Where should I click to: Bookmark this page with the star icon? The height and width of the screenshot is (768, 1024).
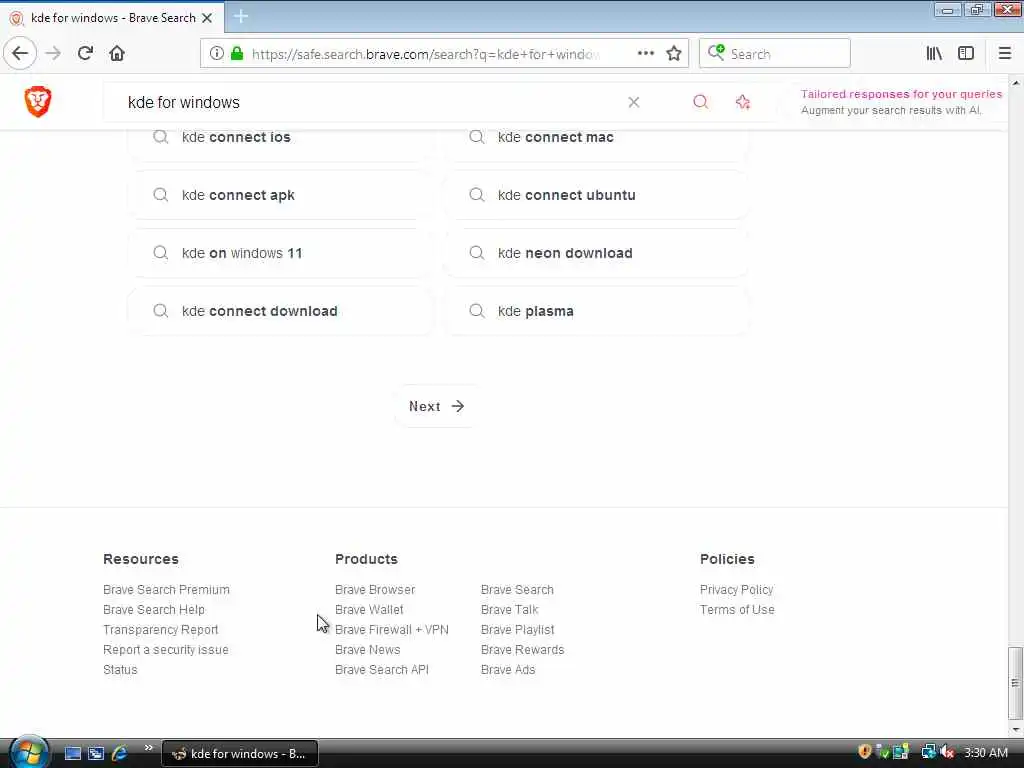[x=674, y=54]
